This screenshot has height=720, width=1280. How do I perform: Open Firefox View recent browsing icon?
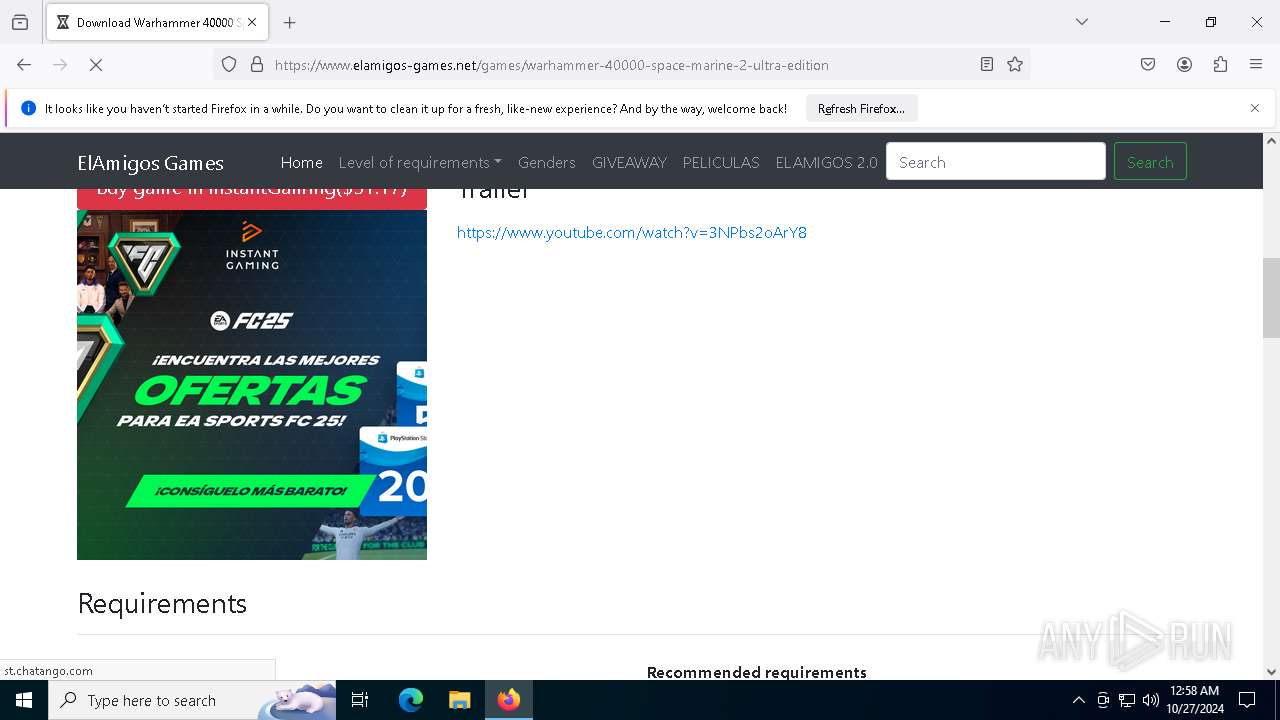[20, 22]
